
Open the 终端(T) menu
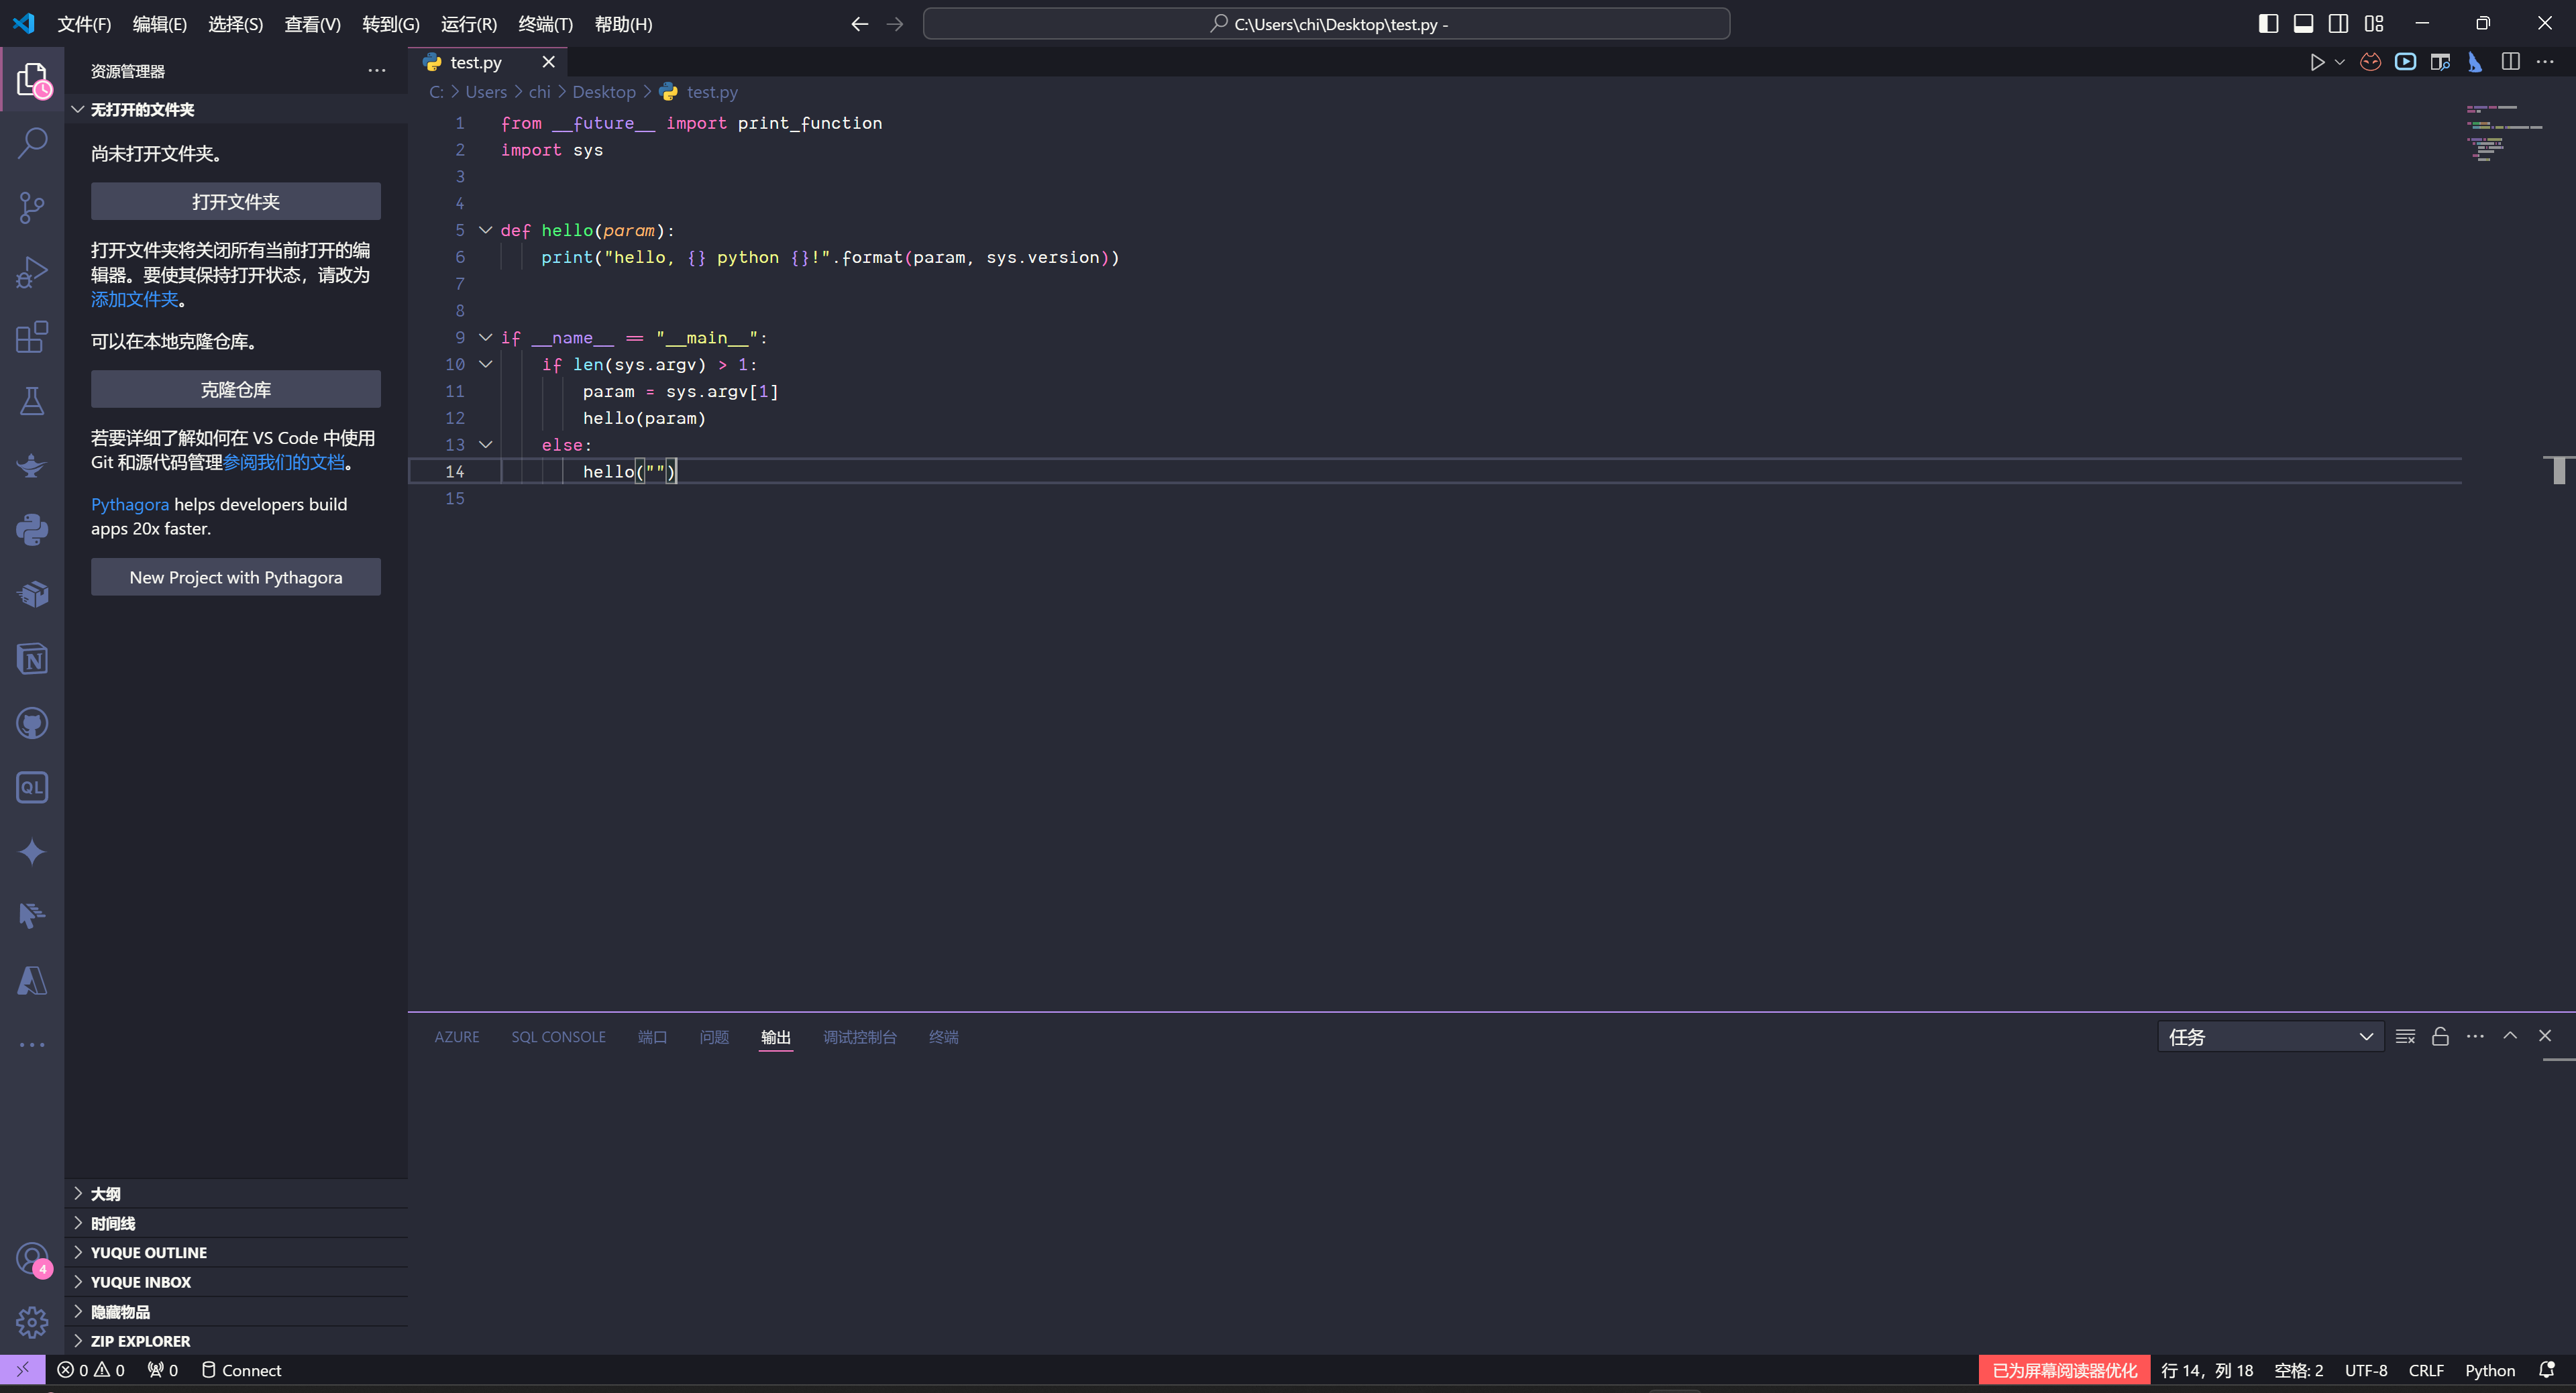[x=545, y=24]
